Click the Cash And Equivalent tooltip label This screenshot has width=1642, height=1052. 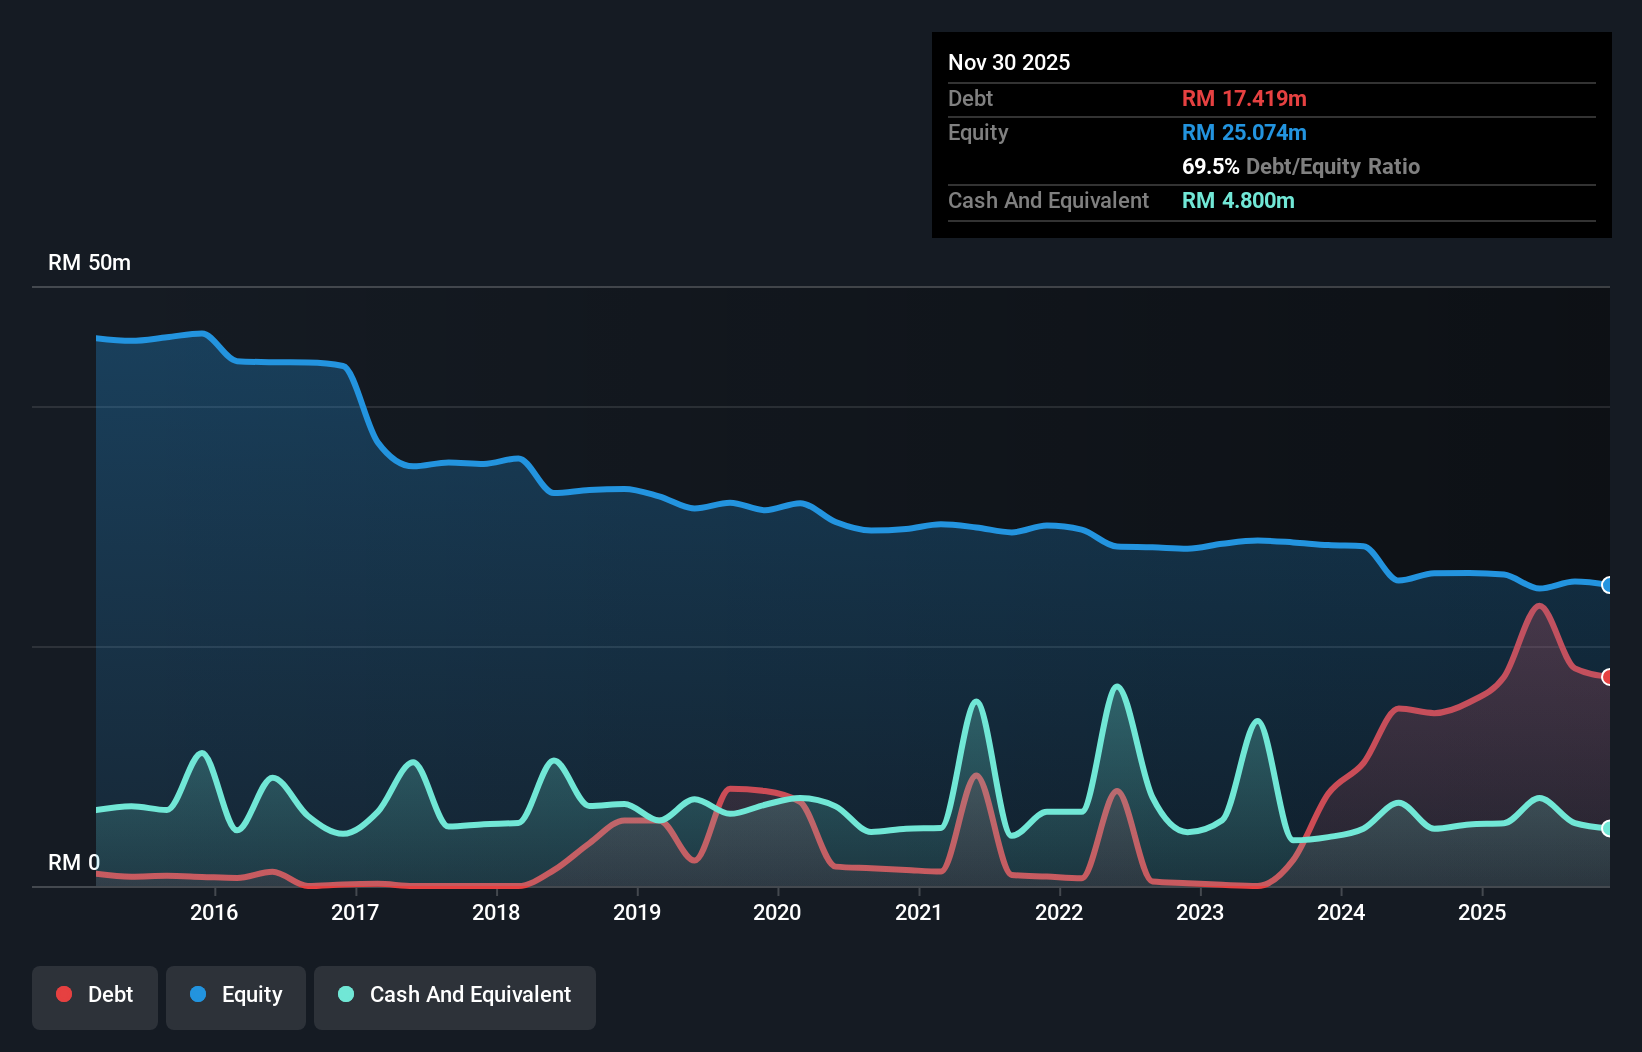(x=1048, y=200)
